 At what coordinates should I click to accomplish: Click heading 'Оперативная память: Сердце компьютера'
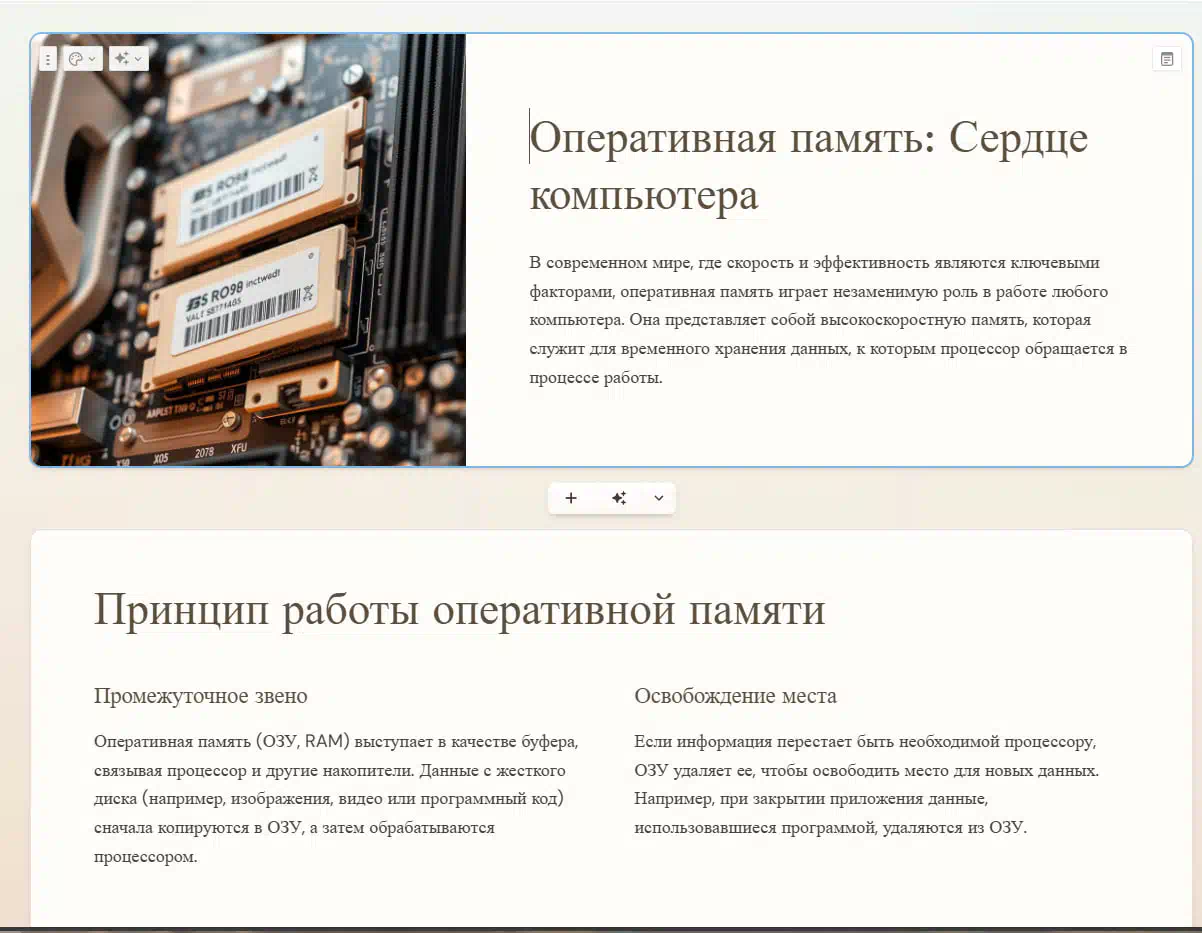point(808,166)
